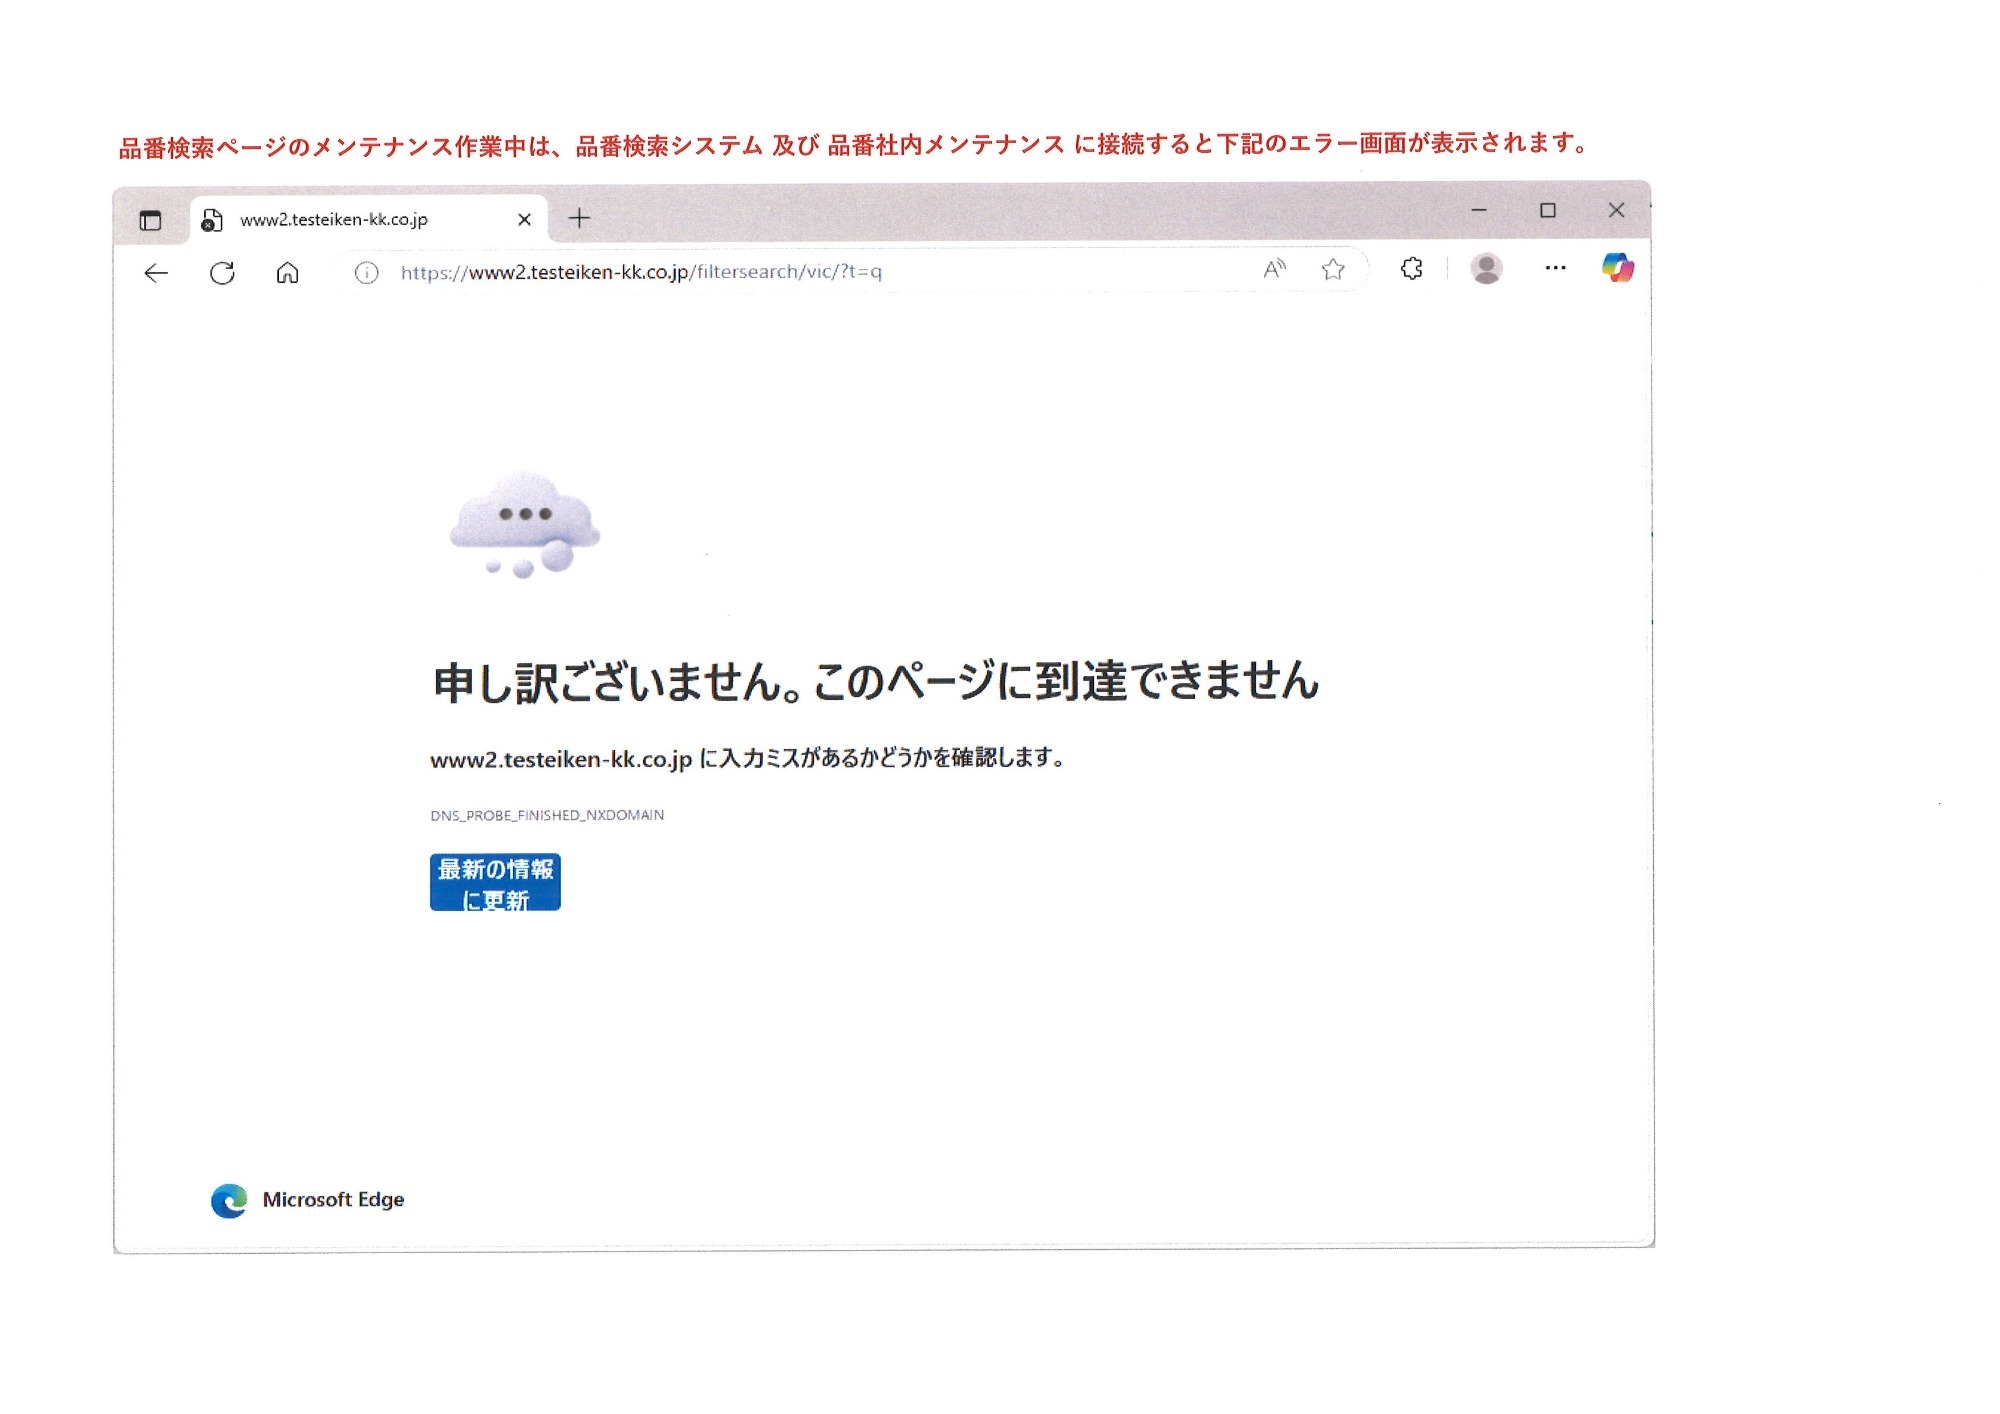Close the www2.testeiken-kk.co.jp tab

point(524,220)
